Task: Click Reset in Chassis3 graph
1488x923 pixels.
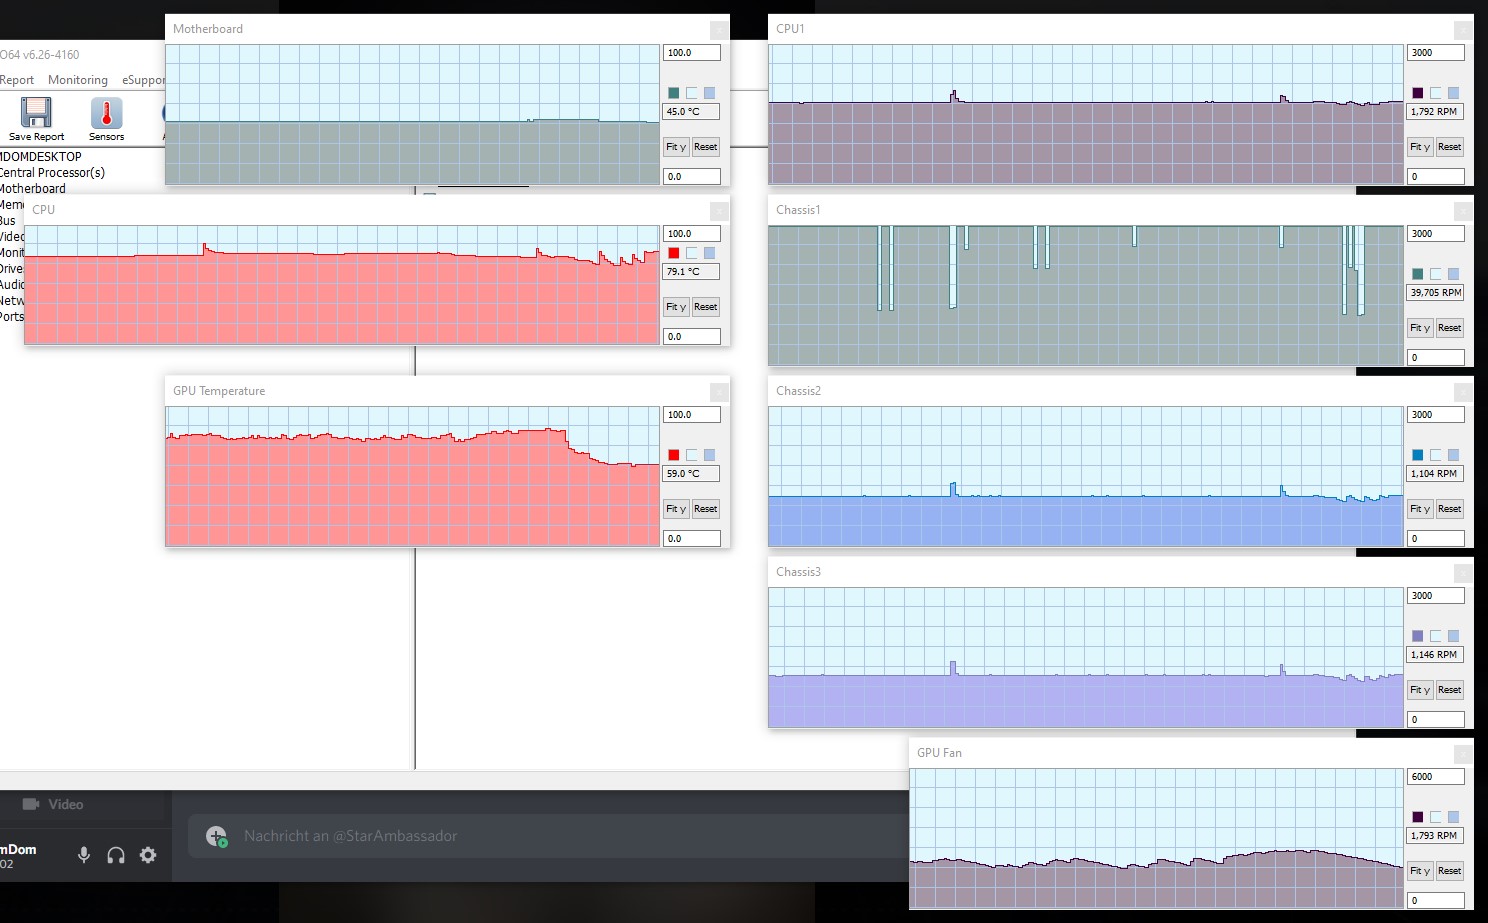Action: click(x=1449, y=690)
